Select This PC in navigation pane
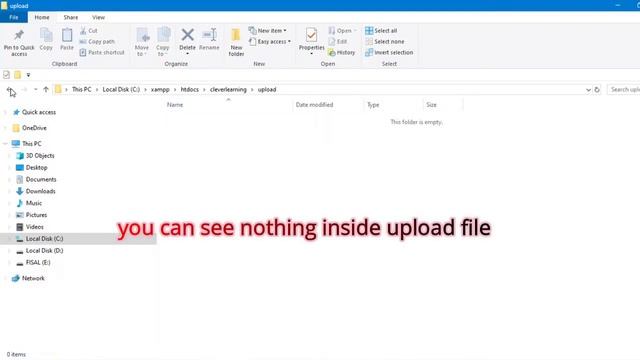 (31, 144)
